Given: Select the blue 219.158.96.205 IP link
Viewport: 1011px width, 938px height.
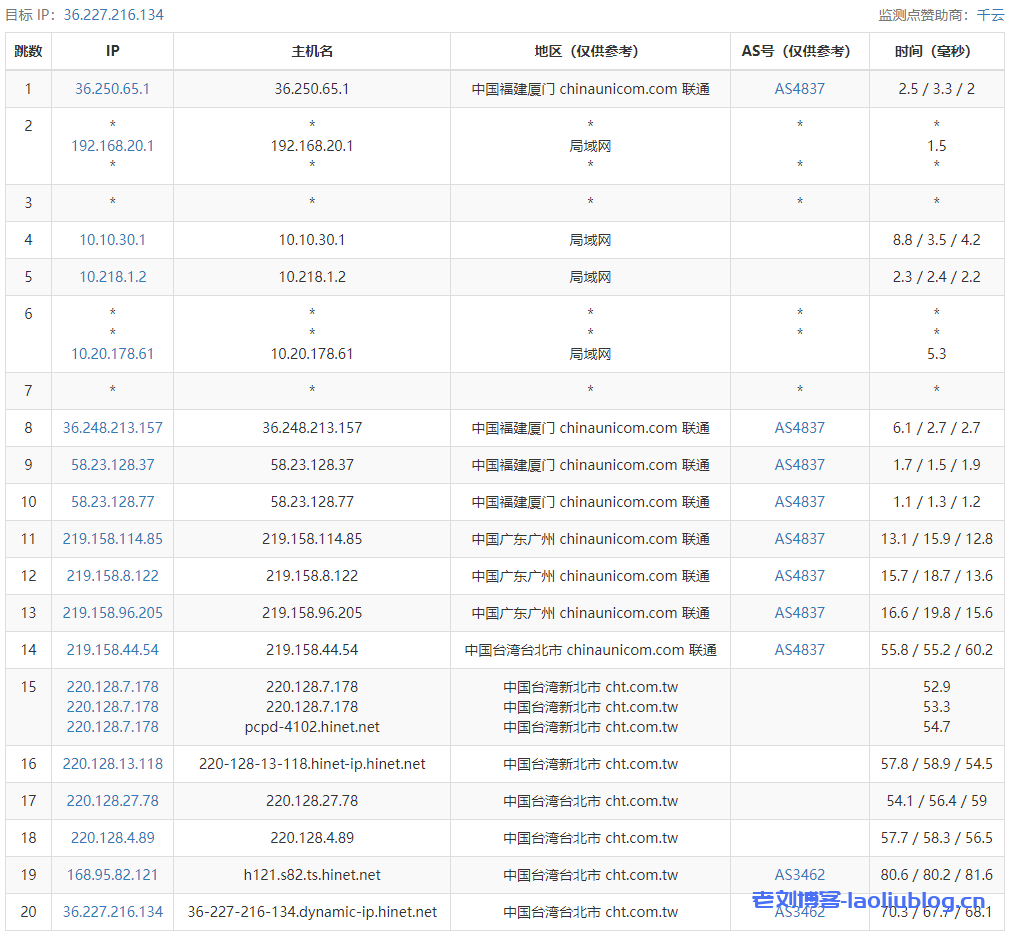Looking at the screenshot, I should 112,613.
